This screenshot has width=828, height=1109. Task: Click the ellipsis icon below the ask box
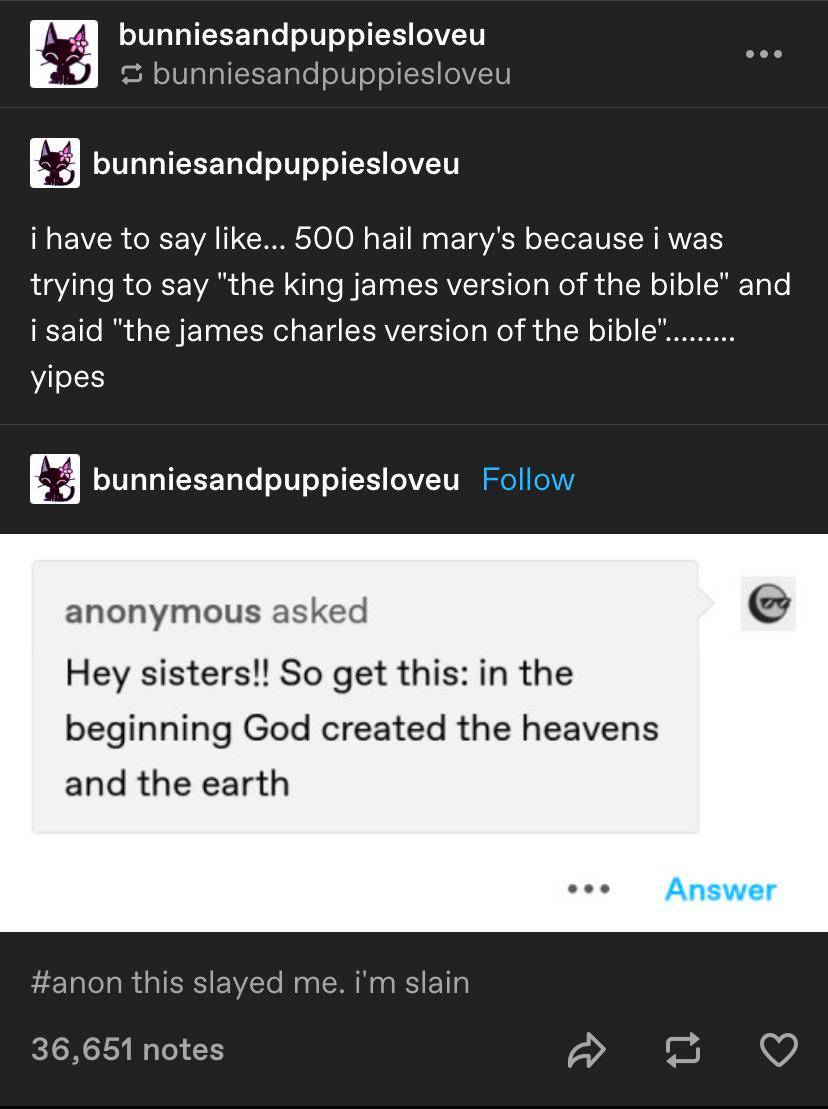tap(589, 889)
